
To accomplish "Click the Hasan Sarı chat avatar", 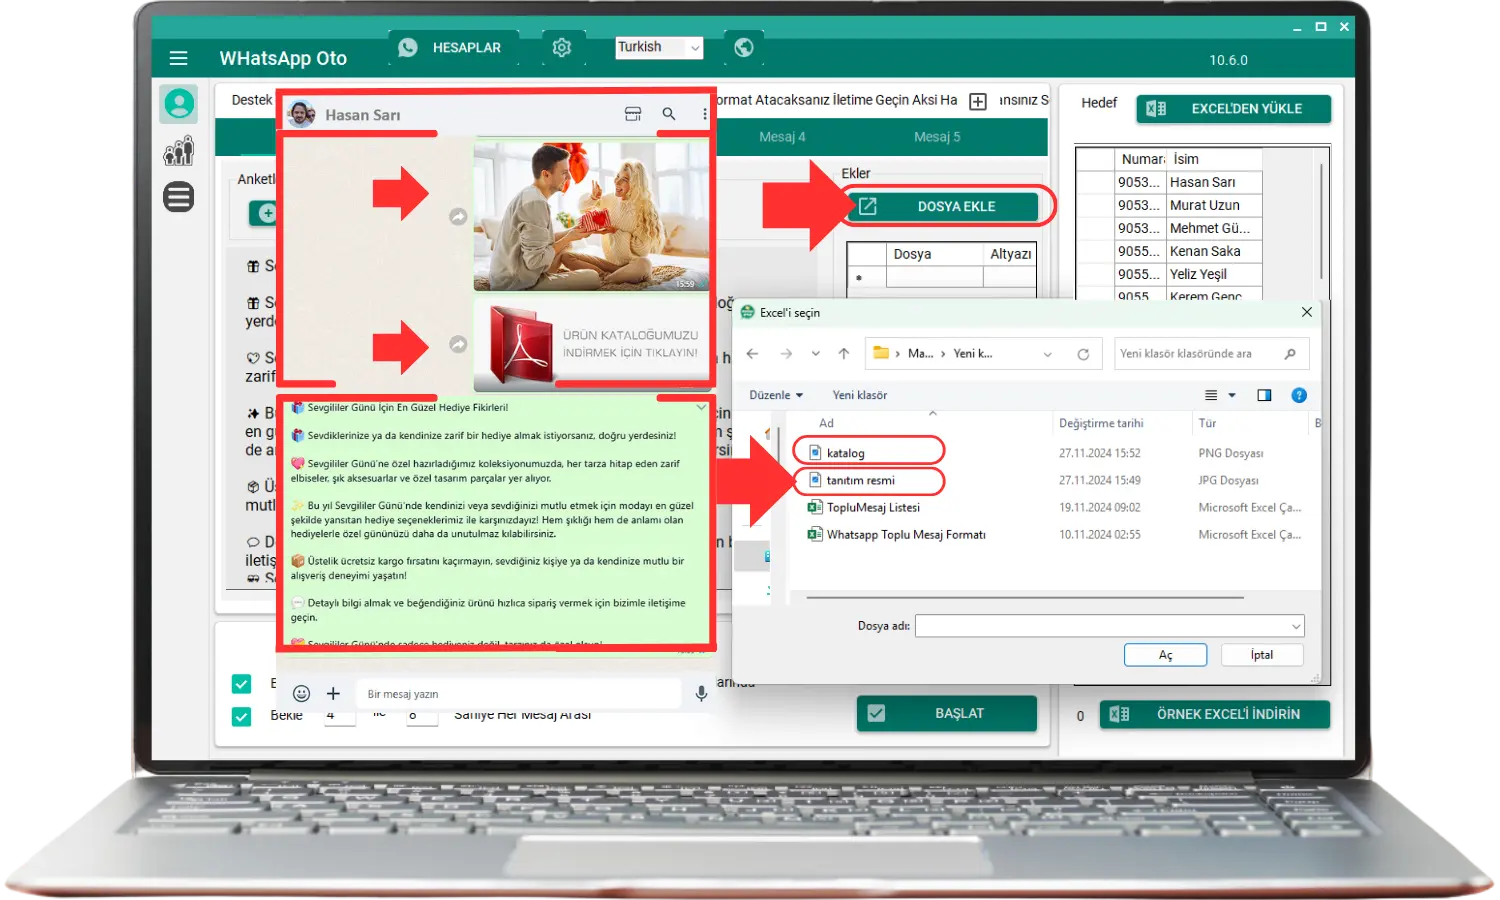I will pos(301,114).
